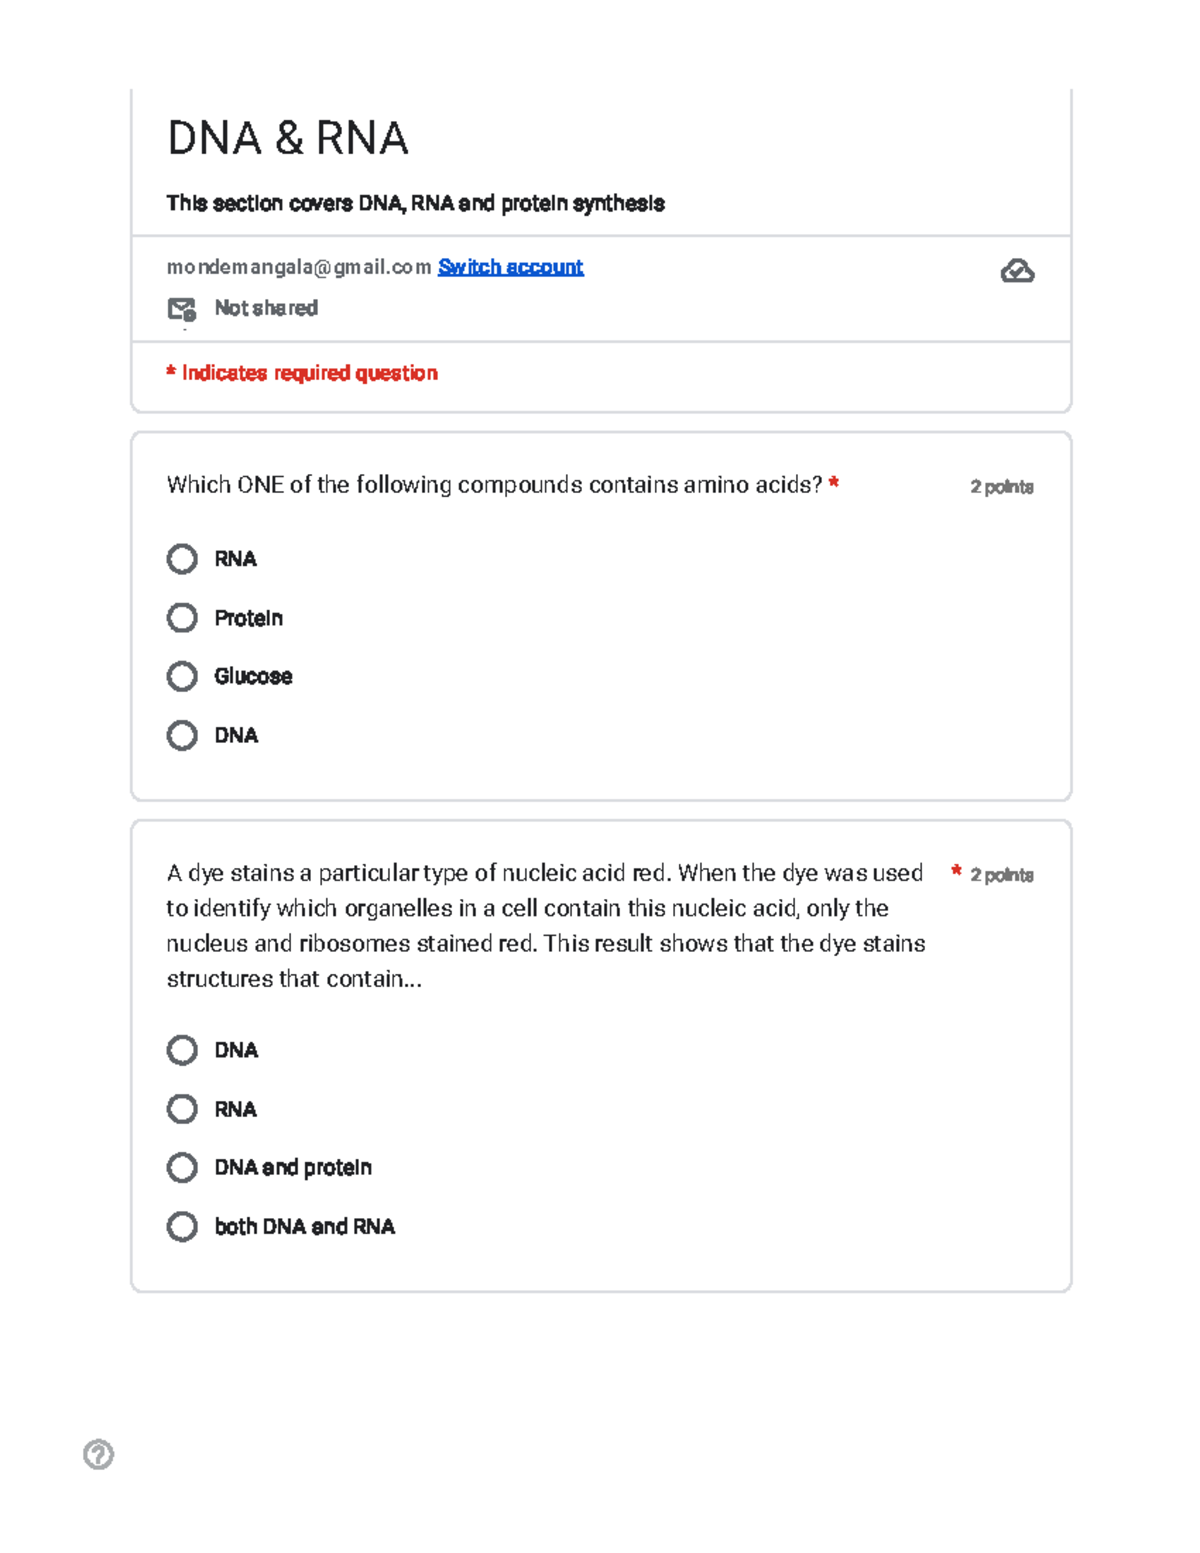Click the Indicates required question notice

(x=302, y=373)
